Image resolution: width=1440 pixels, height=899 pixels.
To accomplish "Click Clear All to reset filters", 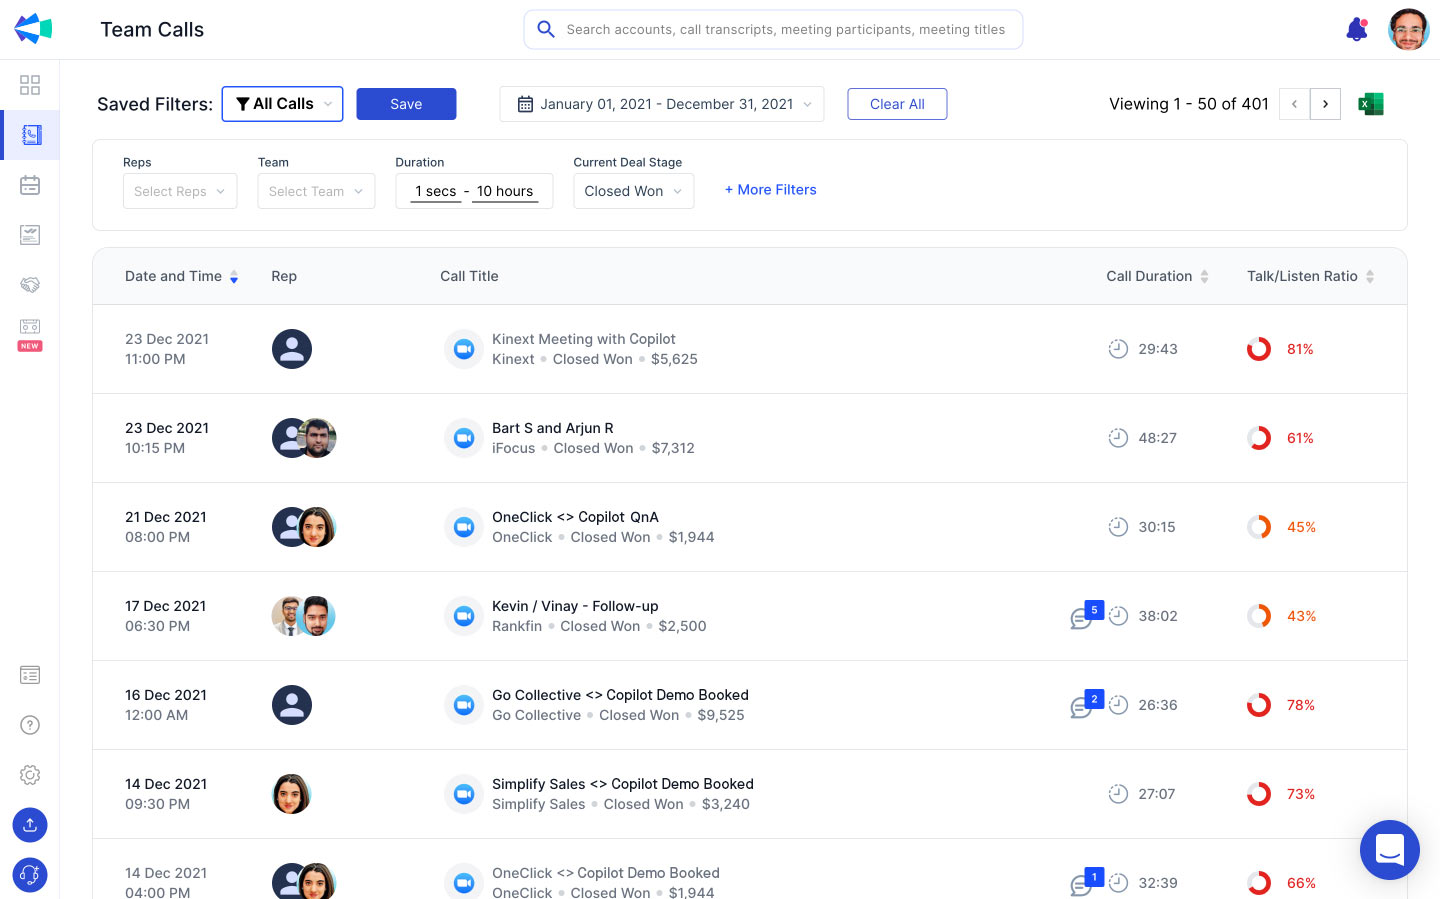I will [897, 103].
